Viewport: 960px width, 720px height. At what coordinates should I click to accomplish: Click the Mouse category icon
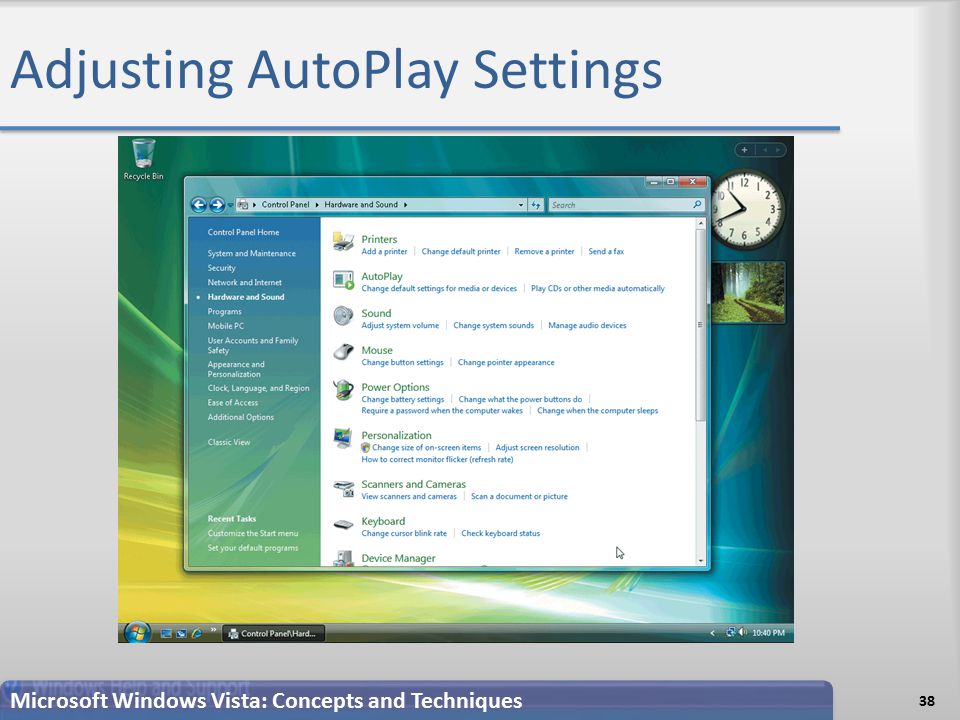(x=343, y=353)
